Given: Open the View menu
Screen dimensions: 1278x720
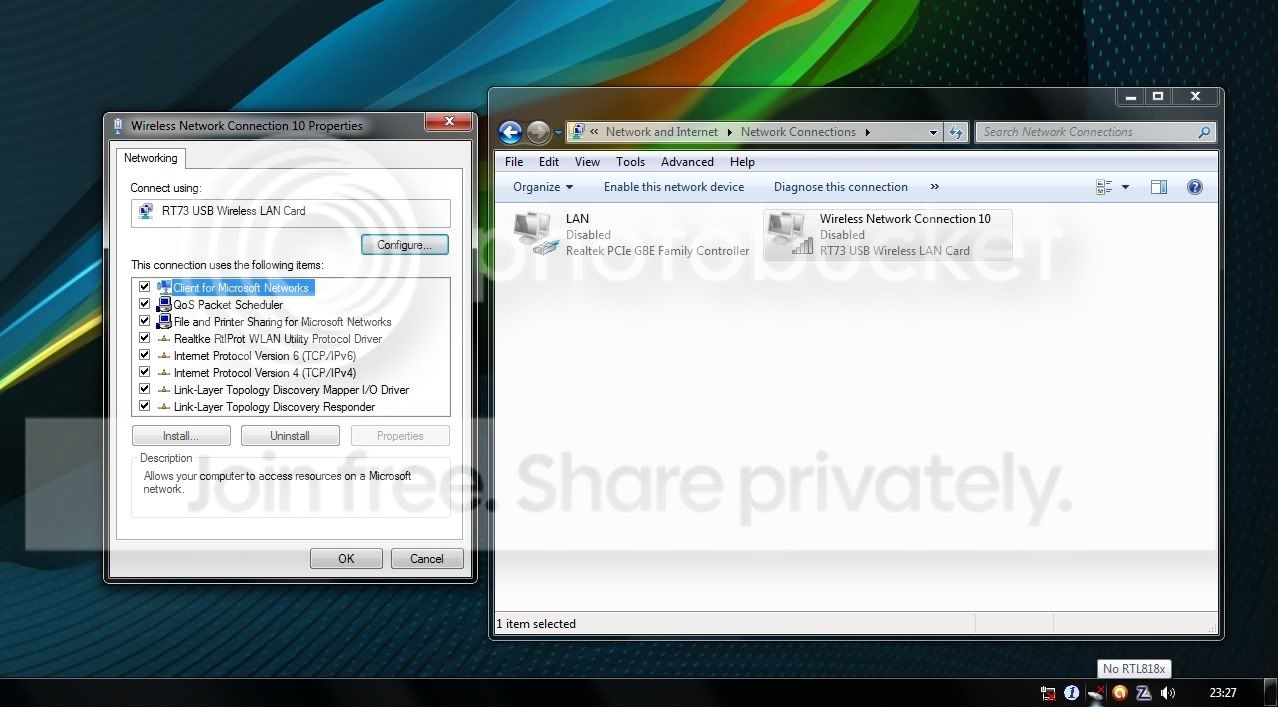Looking at the screenshot, I should pyautogui.click(x=587, y=162).
